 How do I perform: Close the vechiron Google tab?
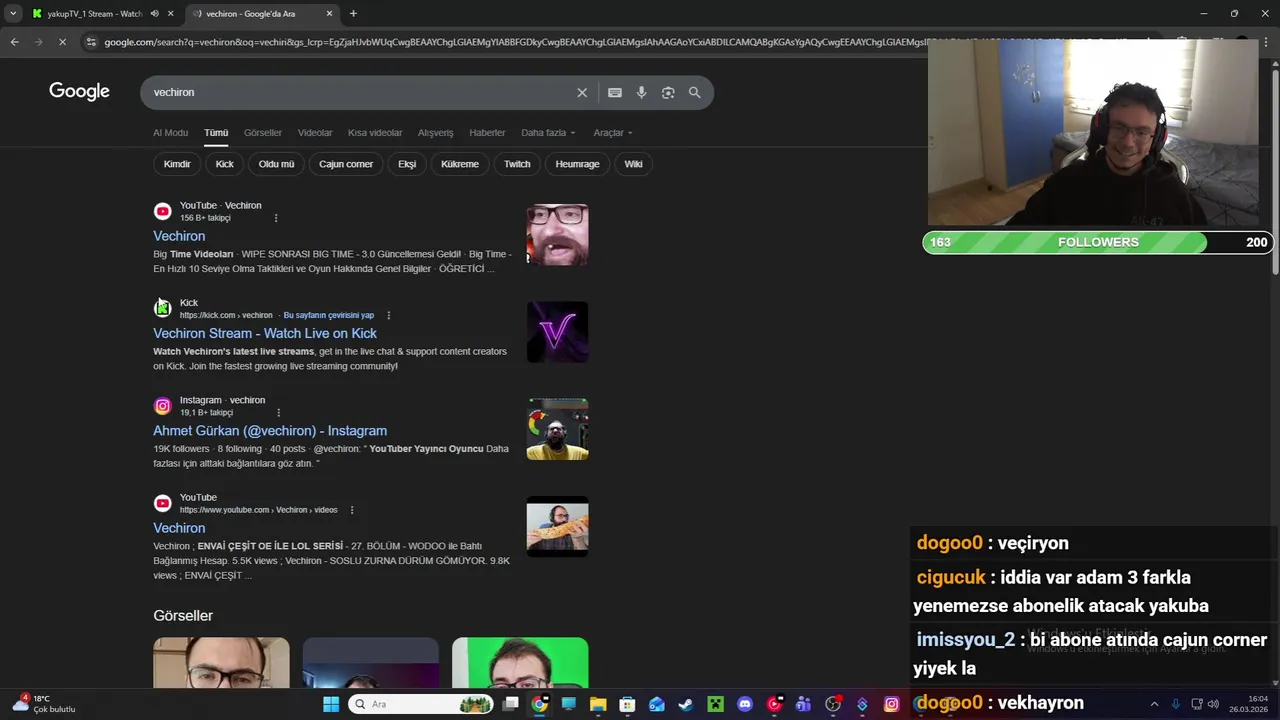(x=330, y=14)
